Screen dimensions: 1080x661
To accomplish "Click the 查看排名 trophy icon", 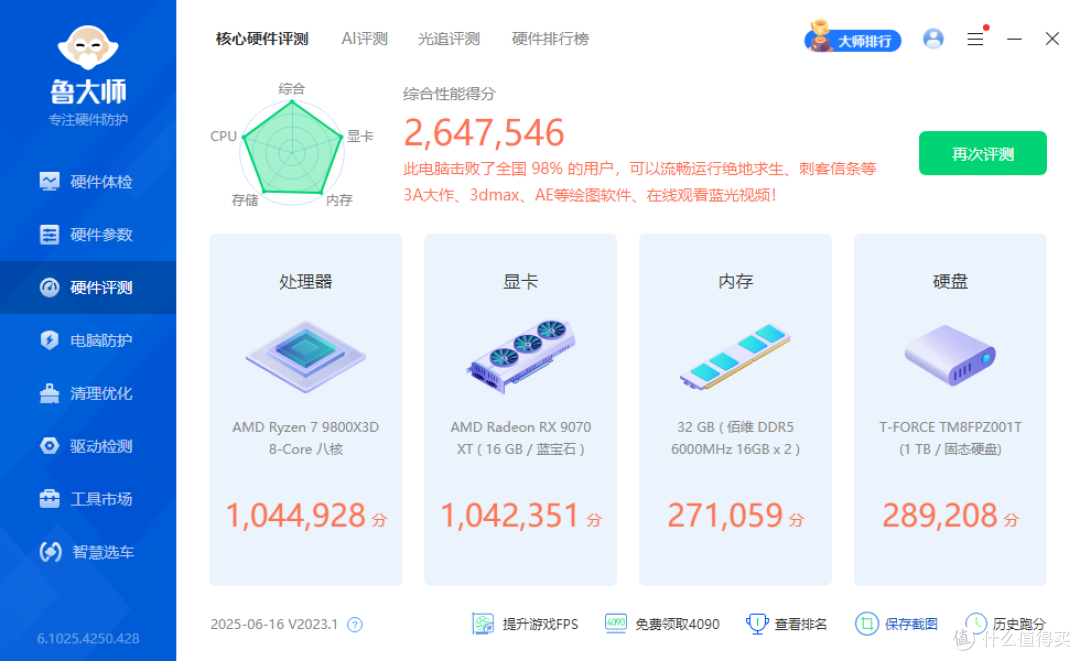I will coord(757,624).
